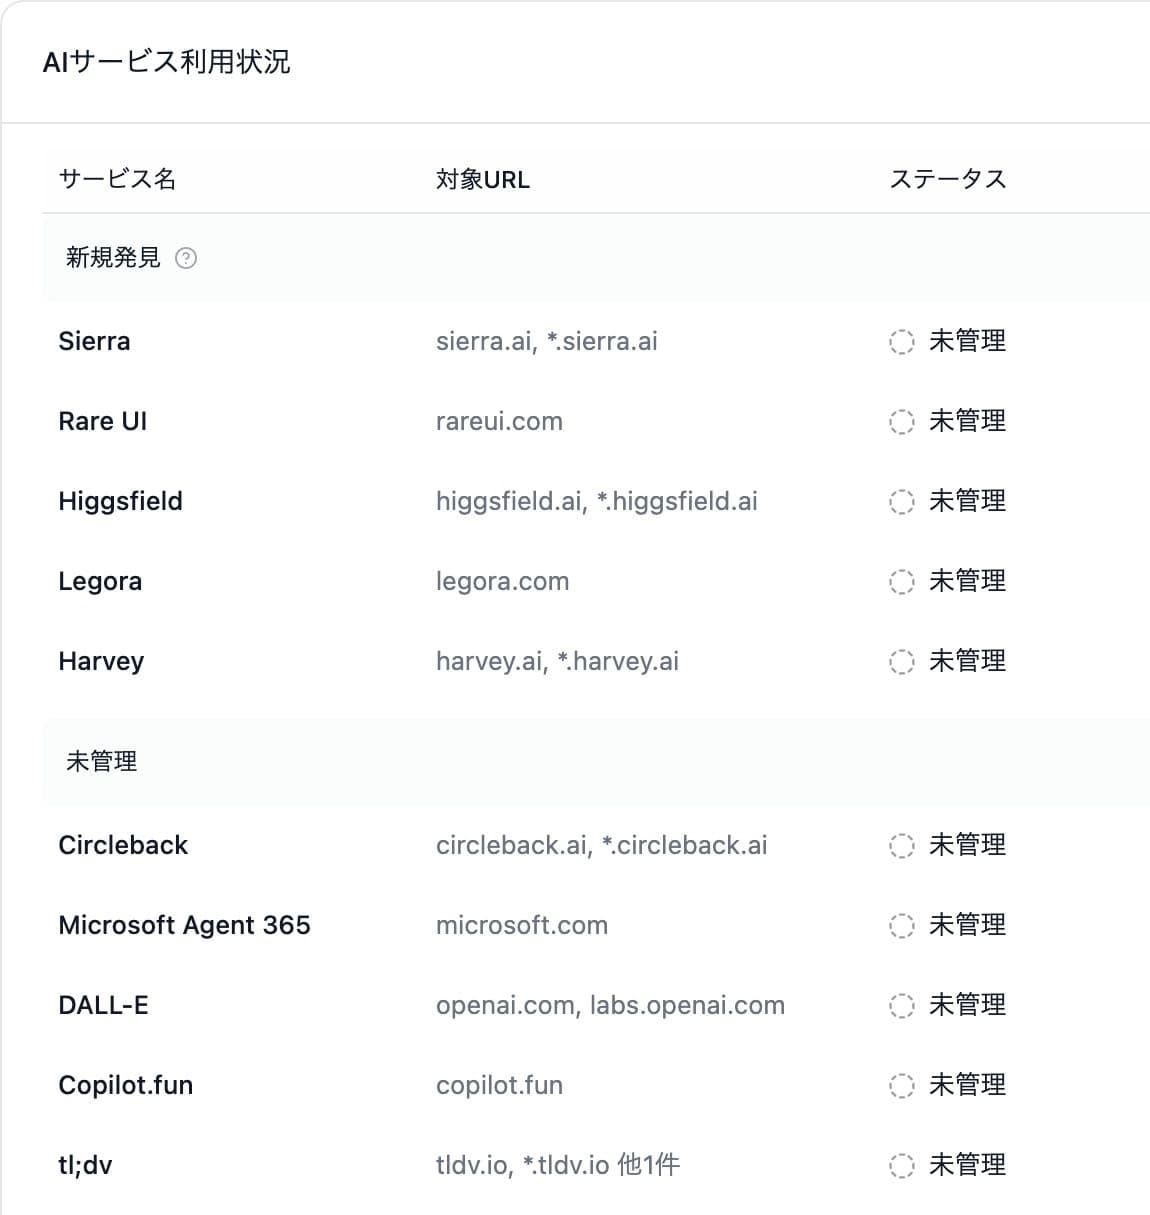Click the legora.com URL cell
The width and height of the screenshot is (1150, 1215).
click(x=502, y=581)
